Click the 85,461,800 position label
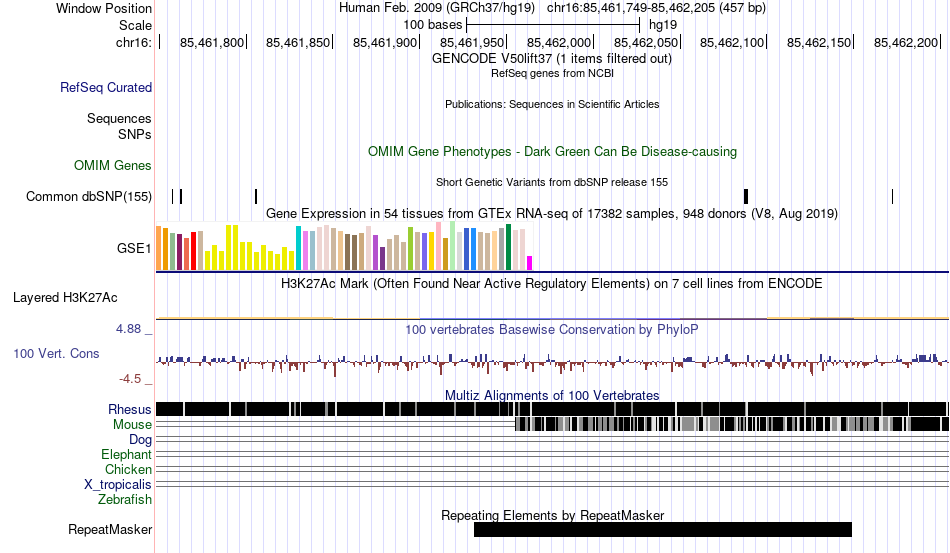Viewport: 950px width, 553px height. click(x=211, y=42)
